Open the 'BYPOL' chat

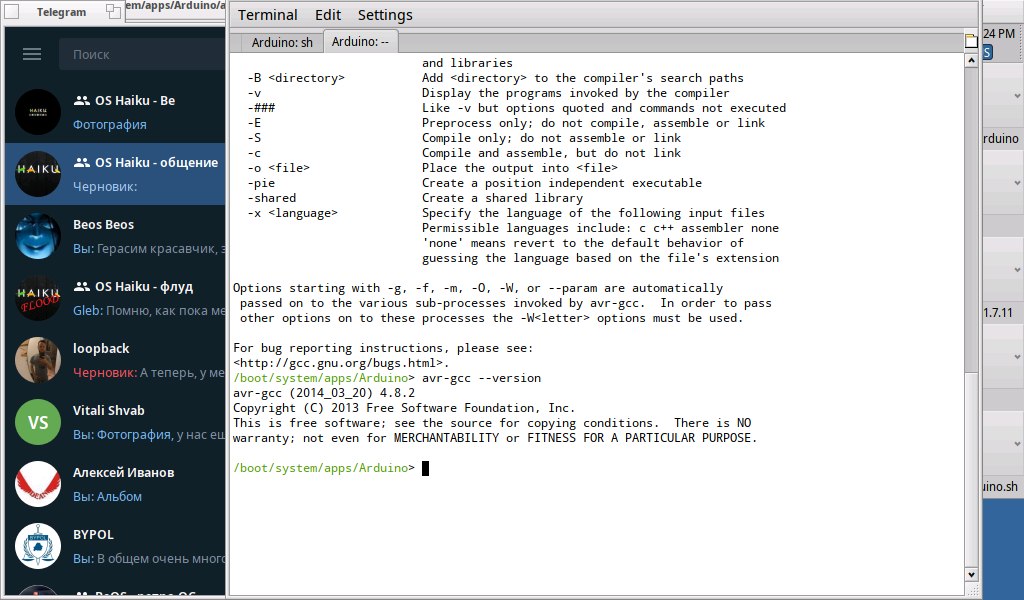[x=116, y=546]
